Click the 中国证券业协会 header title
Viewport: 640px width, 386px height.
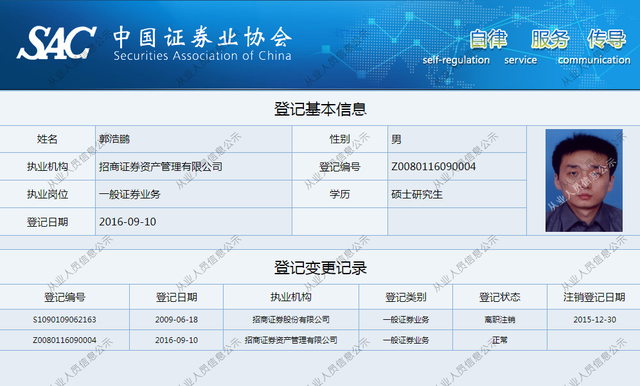(x=202, y=37)
